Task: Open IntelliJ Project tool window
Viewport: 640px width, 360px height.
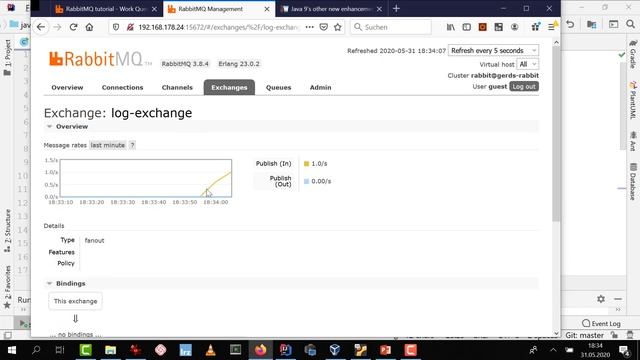Action: [x=7, y=58]
